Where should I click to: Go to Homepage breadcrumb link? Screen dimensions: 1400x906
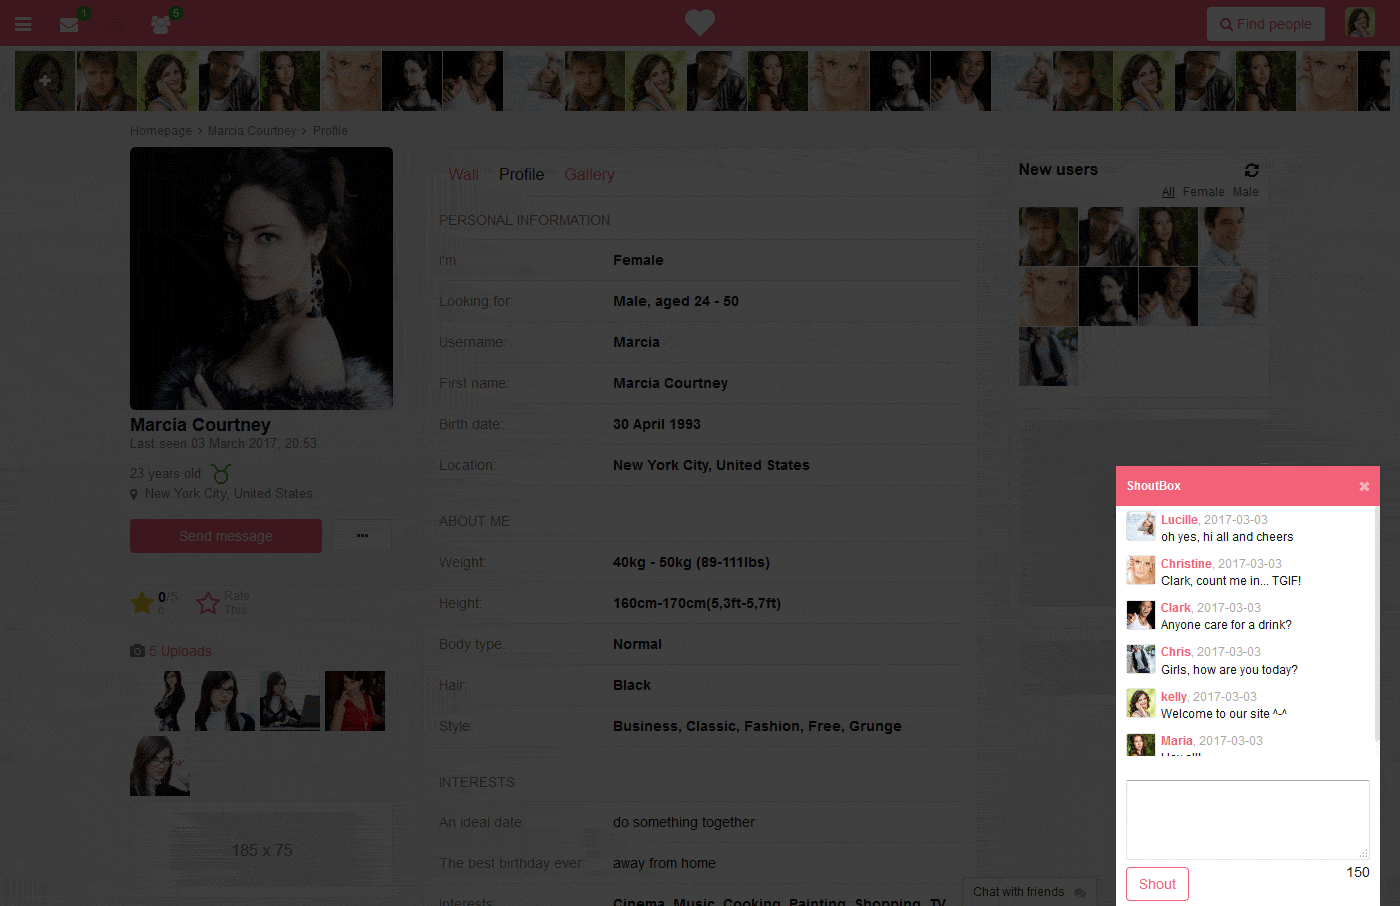tap(161, 131)
